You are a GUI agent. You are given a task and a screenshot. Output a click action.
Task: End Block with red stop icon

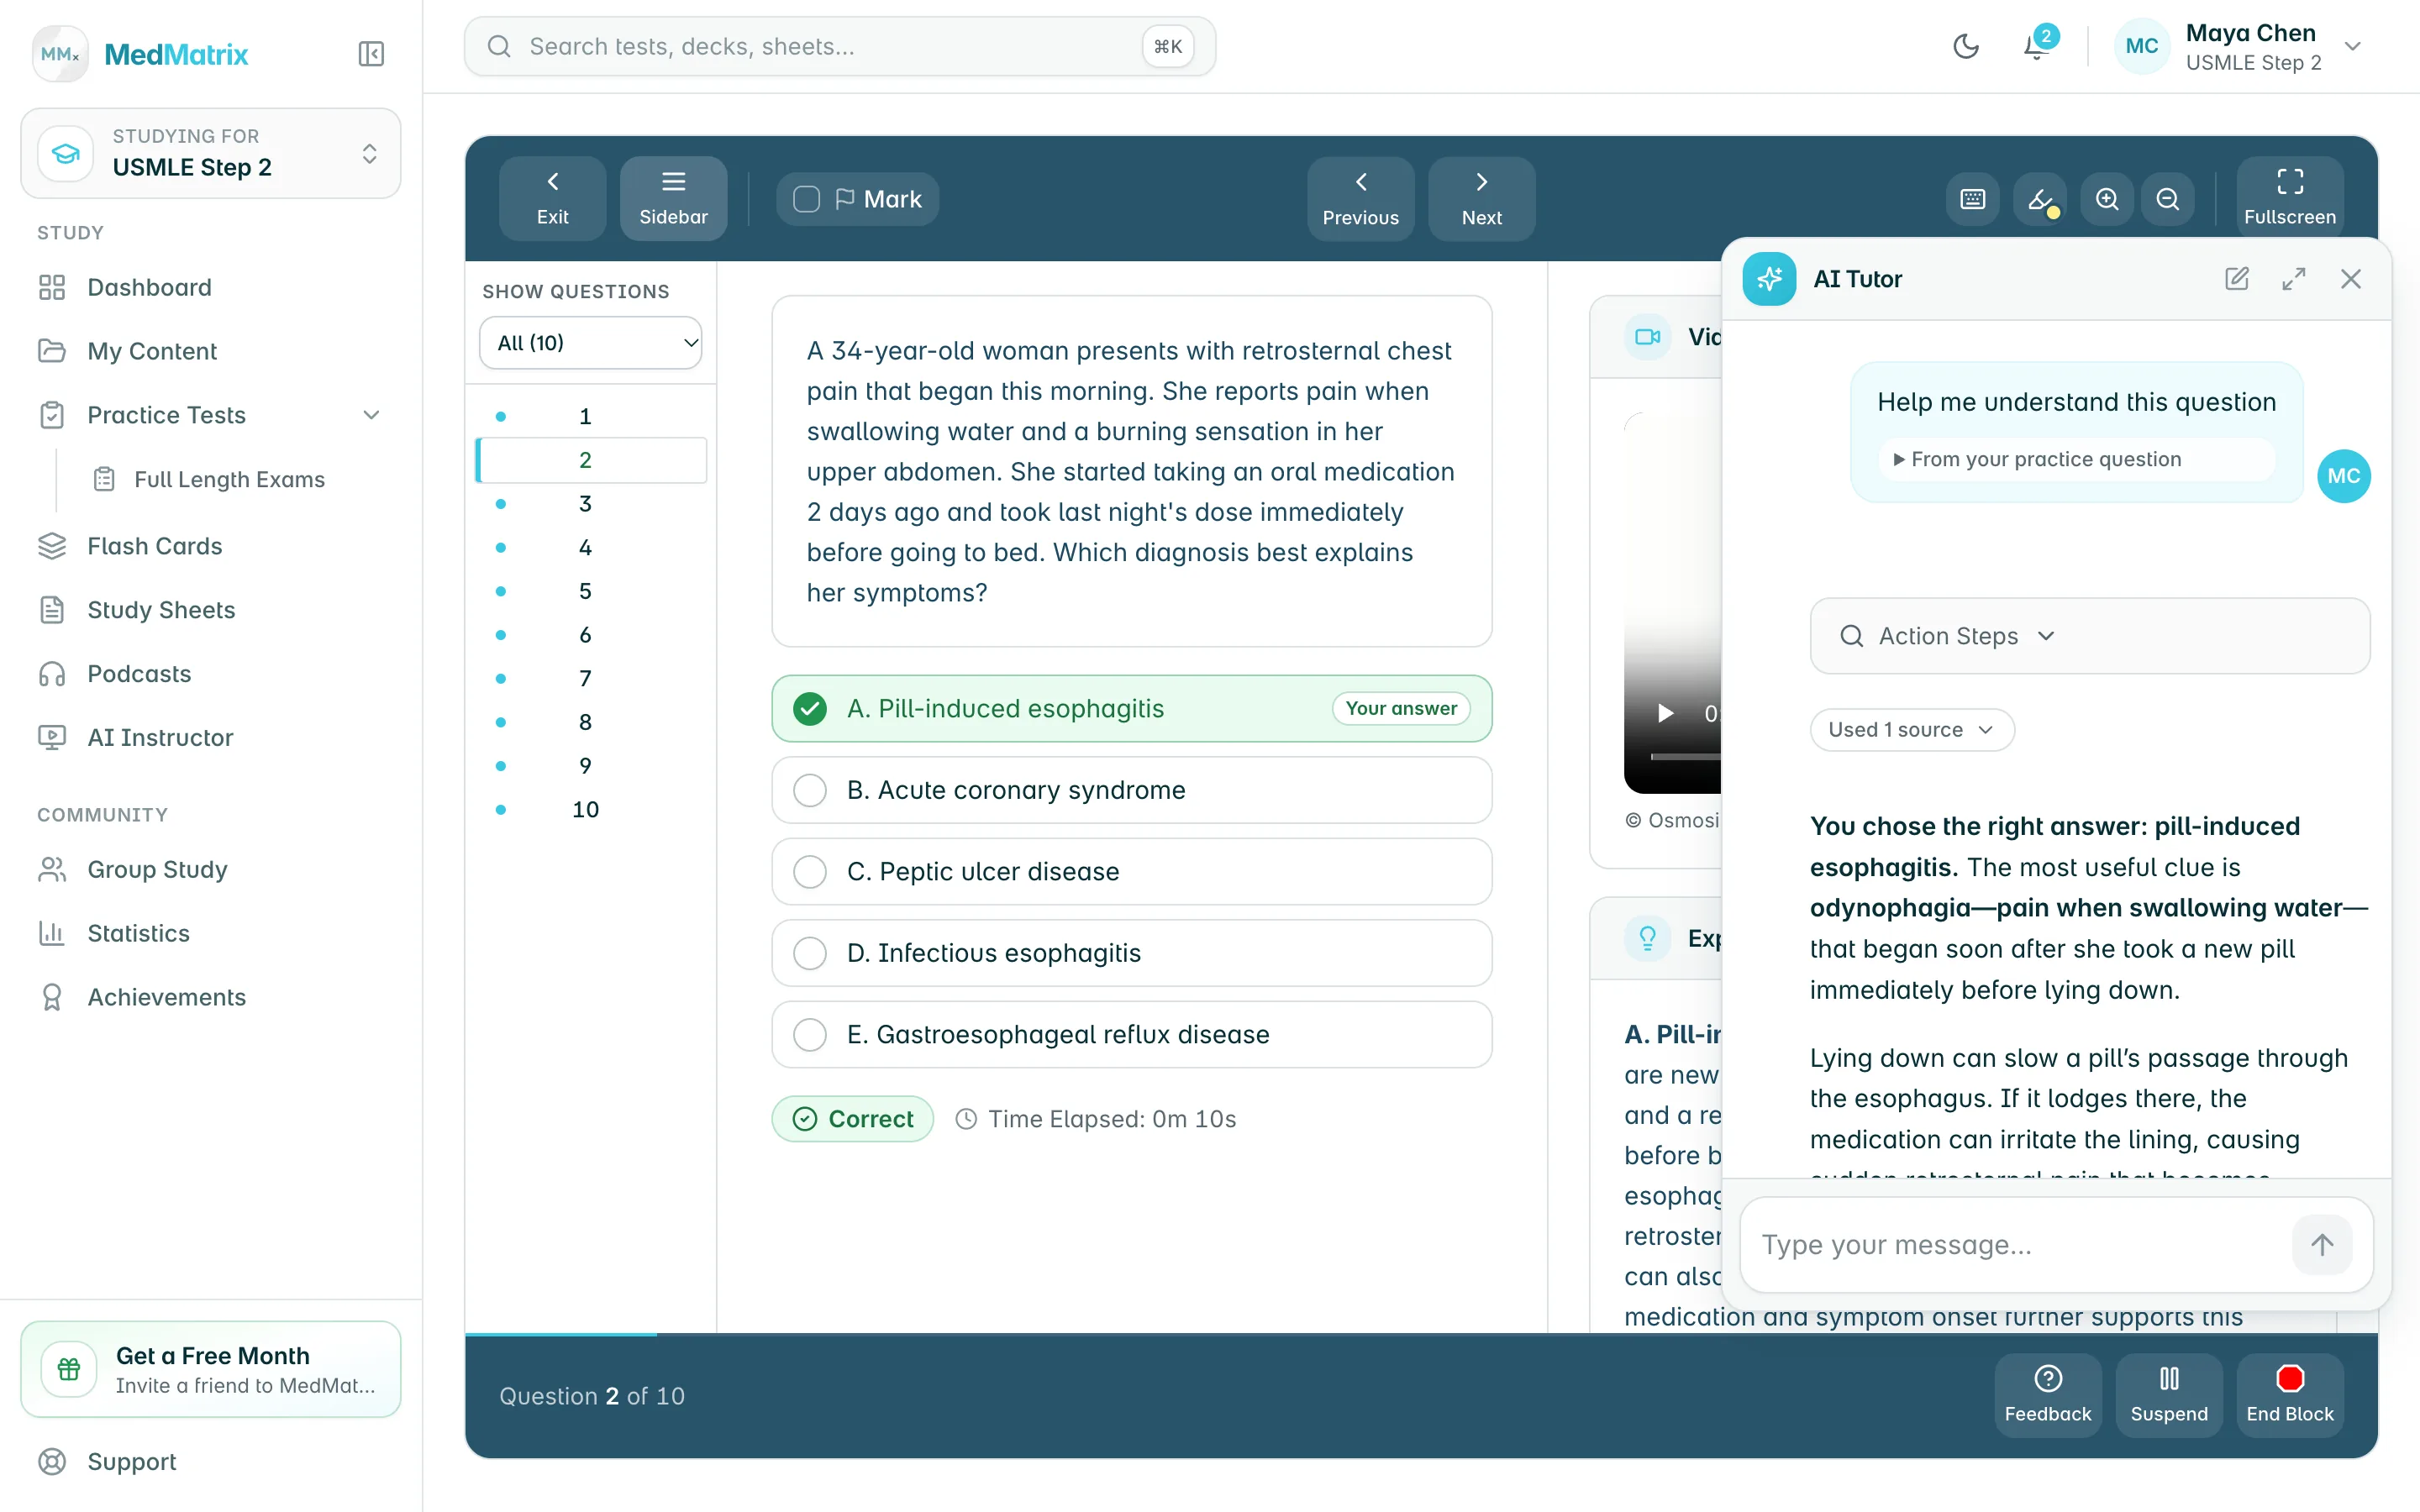(x=2290, y=1395)
